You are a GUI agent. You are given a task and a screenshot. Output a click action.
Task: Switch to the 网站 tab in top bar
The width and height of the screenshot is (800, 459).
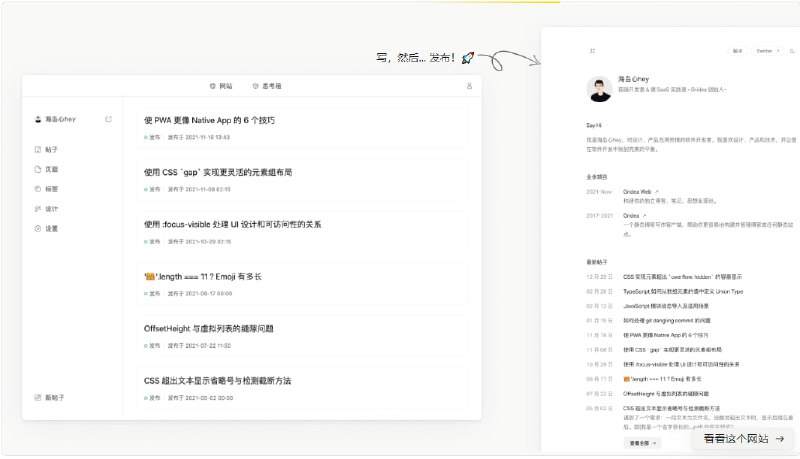221,86
